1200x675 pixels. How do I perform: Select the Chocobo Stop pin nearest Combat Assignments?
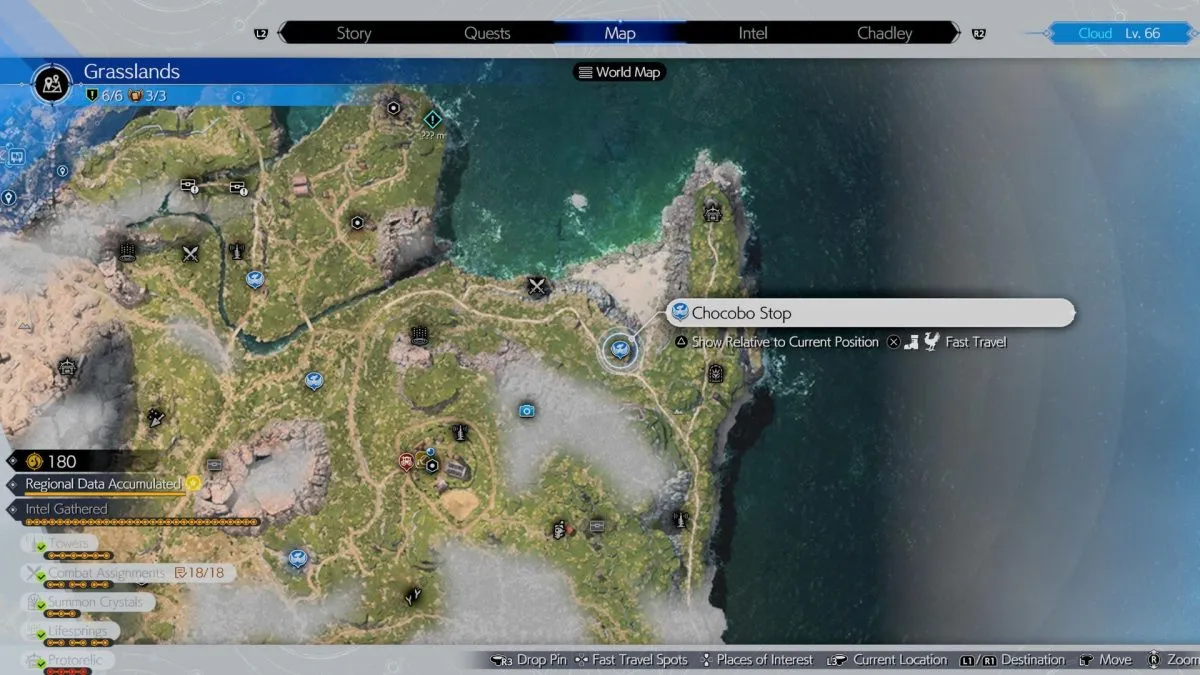click(297, 558)
